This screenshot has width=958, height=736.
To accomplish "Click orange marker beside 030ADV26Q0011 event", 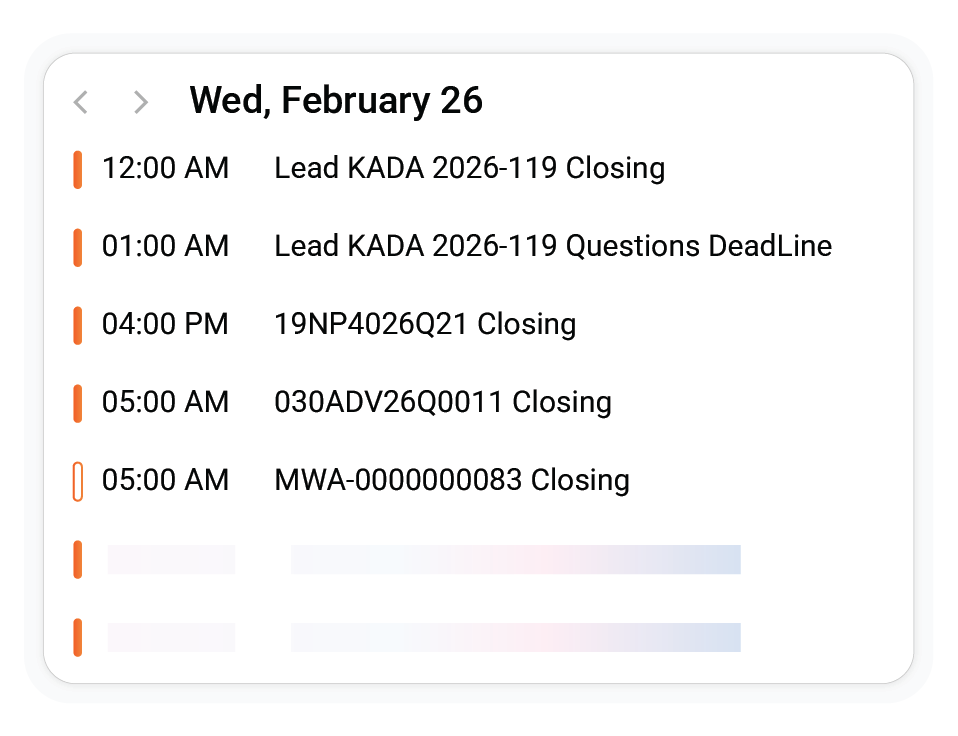I will [x=78, y=403].
